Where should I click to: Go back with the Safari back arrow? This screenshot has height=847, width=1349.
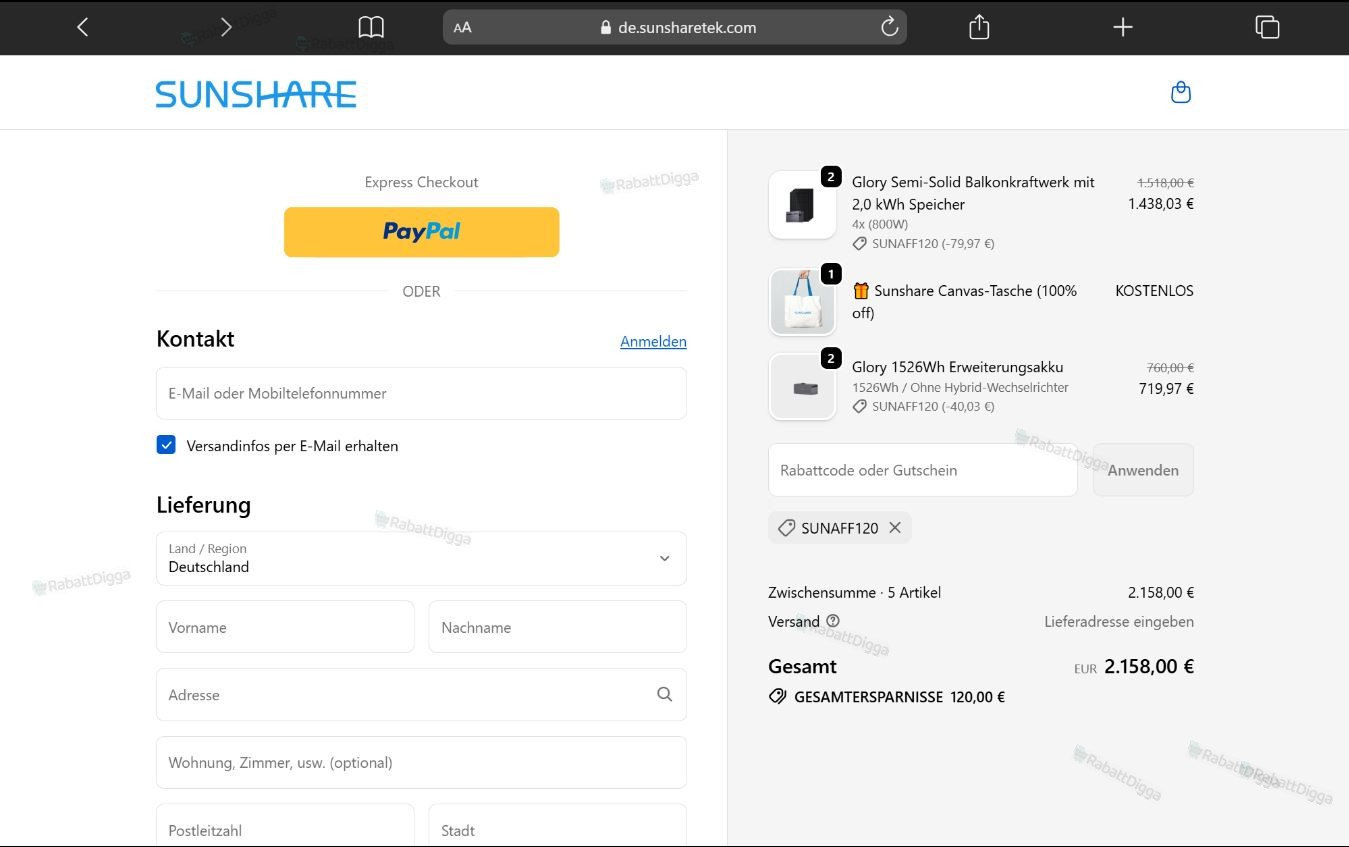click(83, 27)
